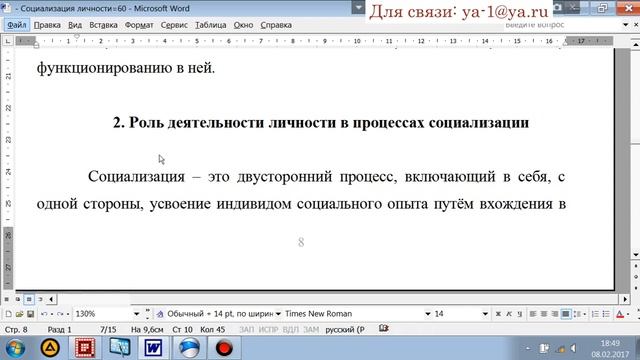Expand the style 'Обычный + 14 pt' dropdown
Image resolution: width=640 pixels, height=360 pixels.
click(278, 314)
